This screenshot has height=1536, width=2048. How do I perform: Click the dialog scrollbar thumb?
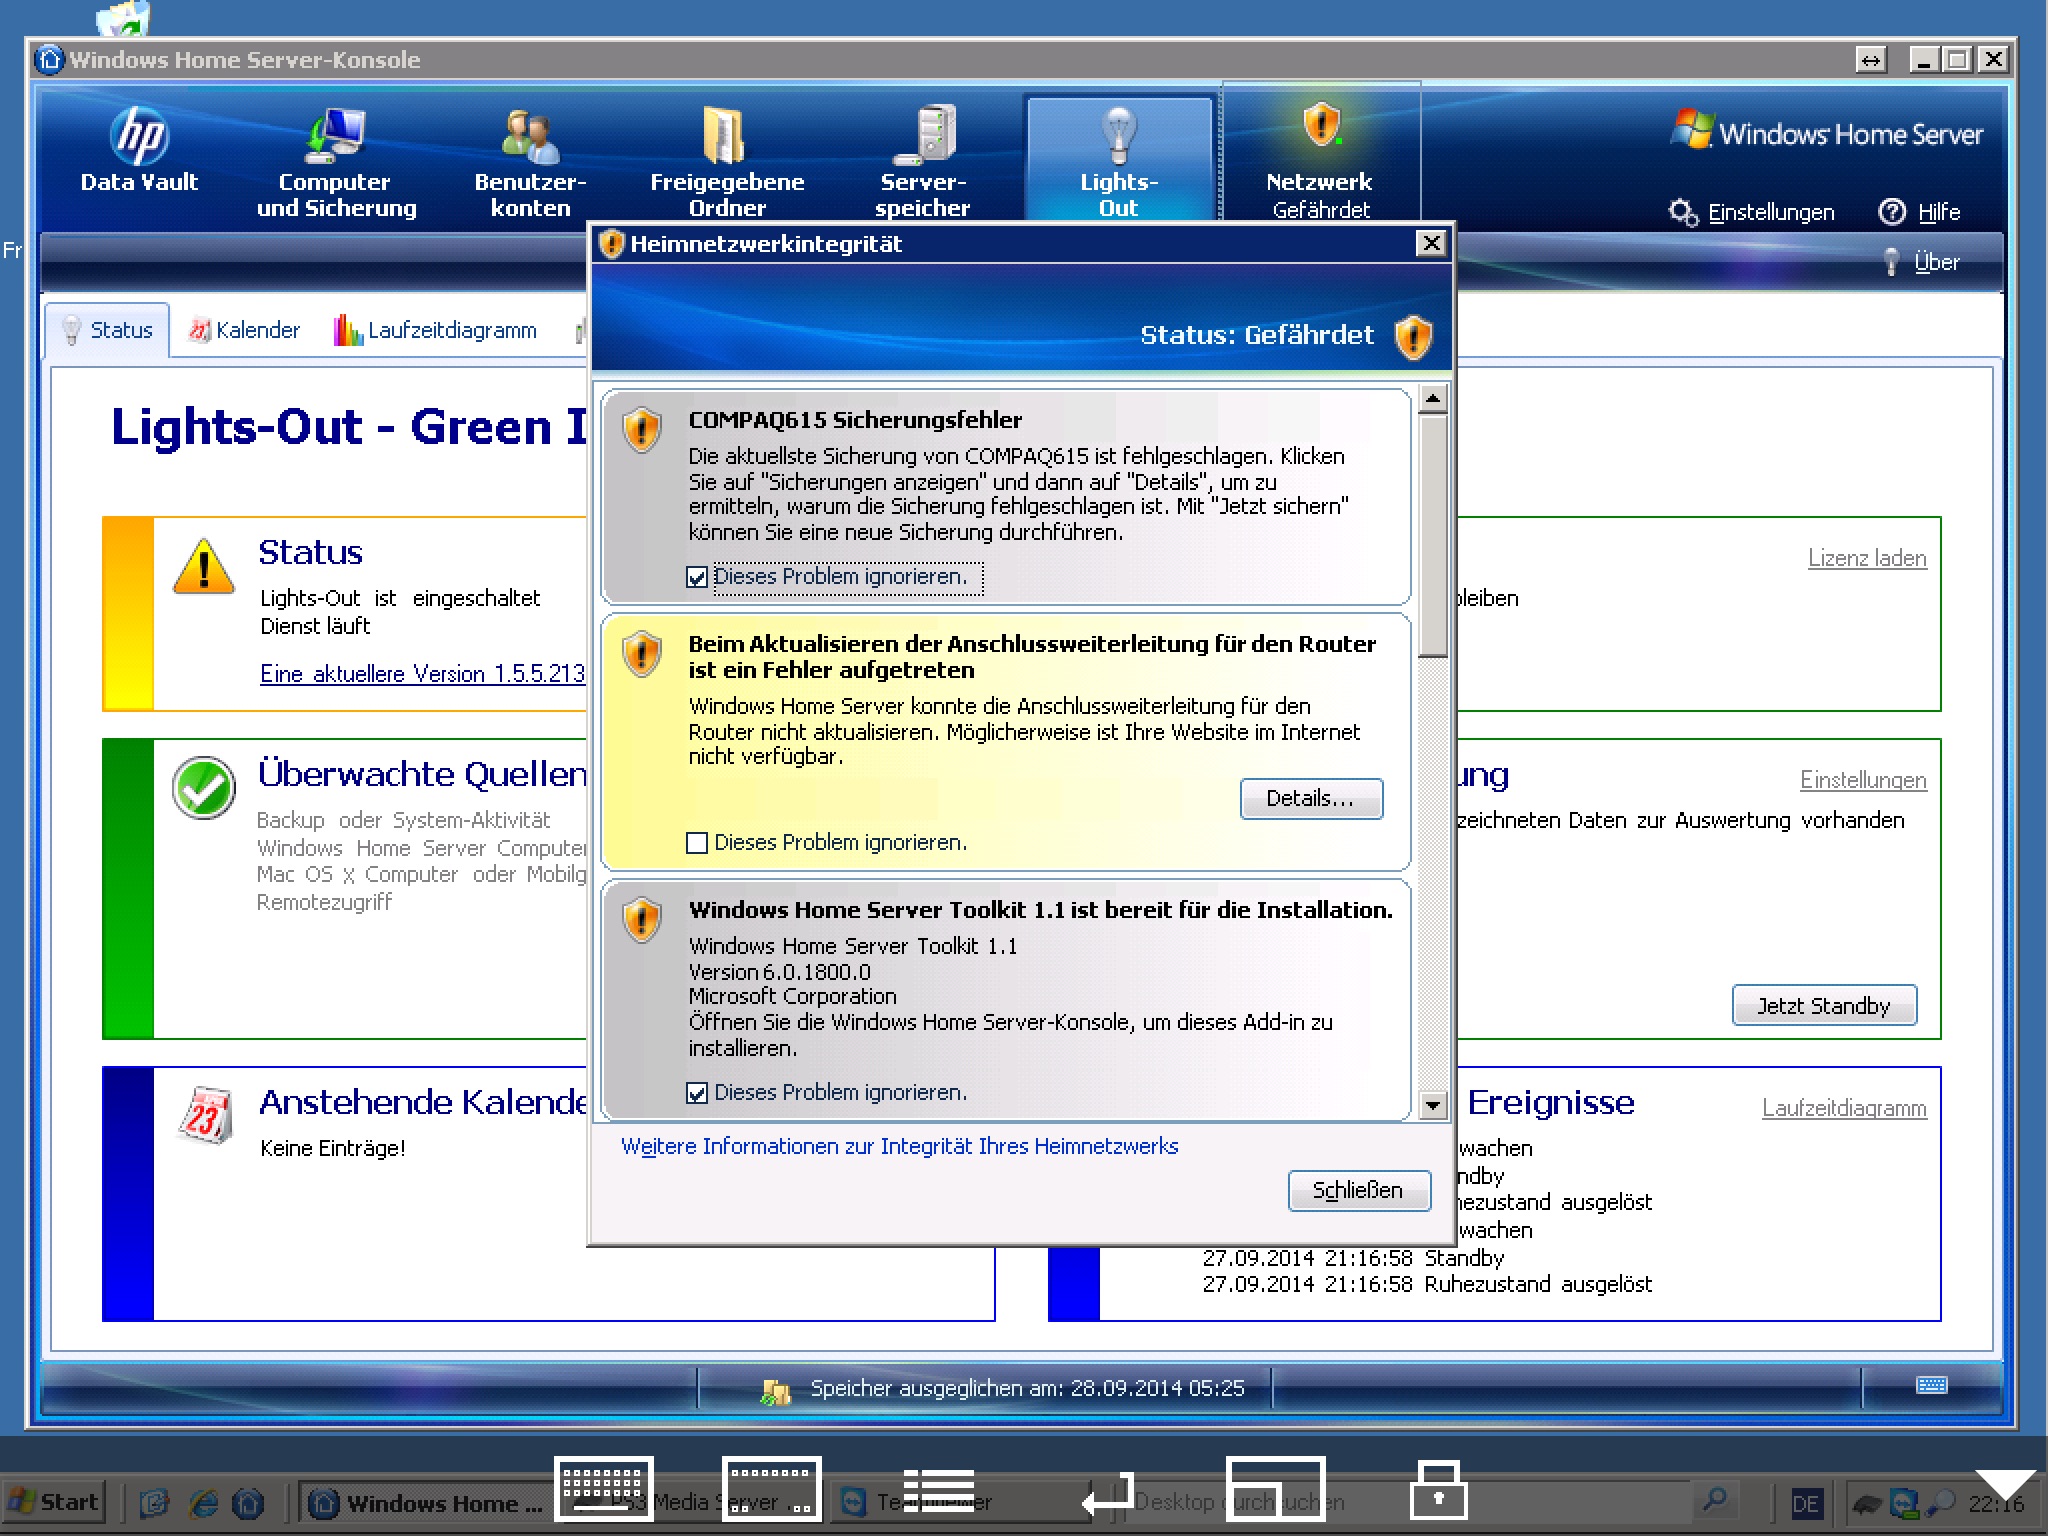point(1433,536)
